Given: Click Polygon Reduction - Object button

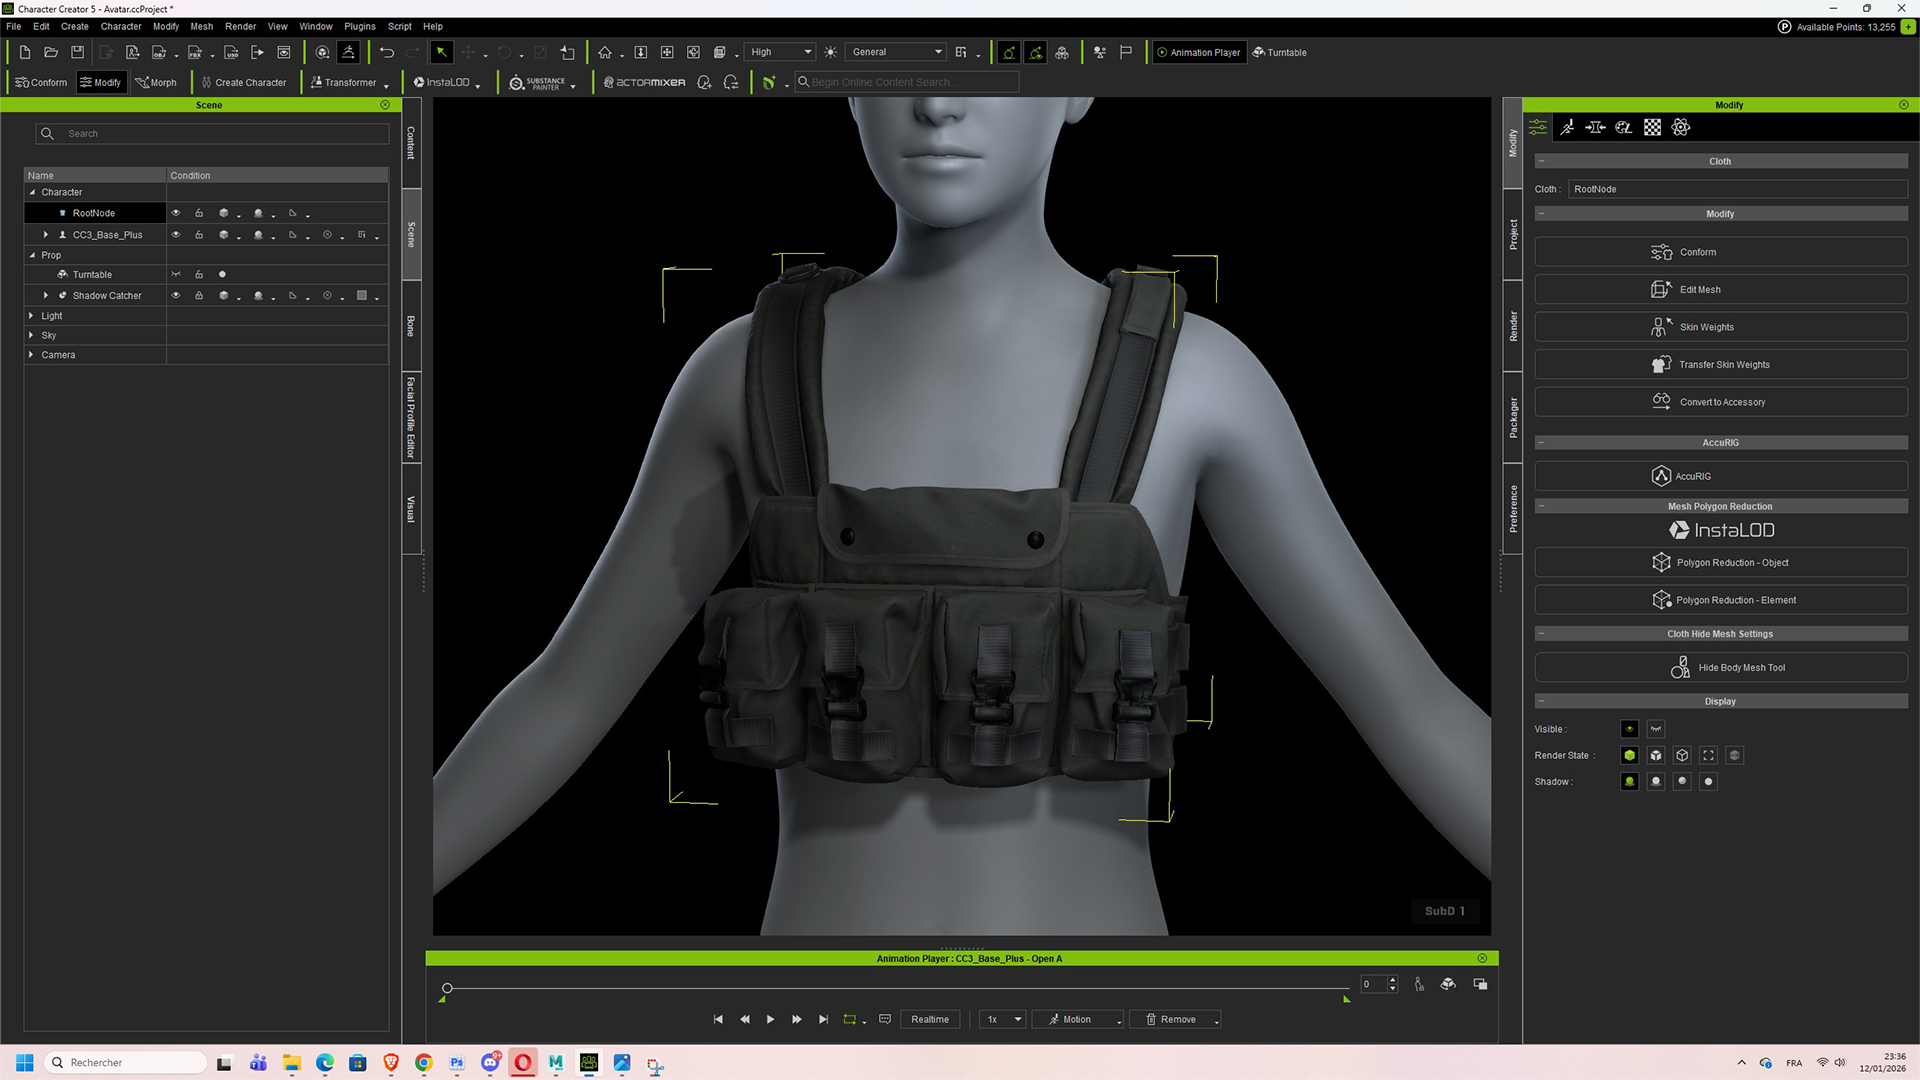Looking at the screenshot, I should (1720, 562).
